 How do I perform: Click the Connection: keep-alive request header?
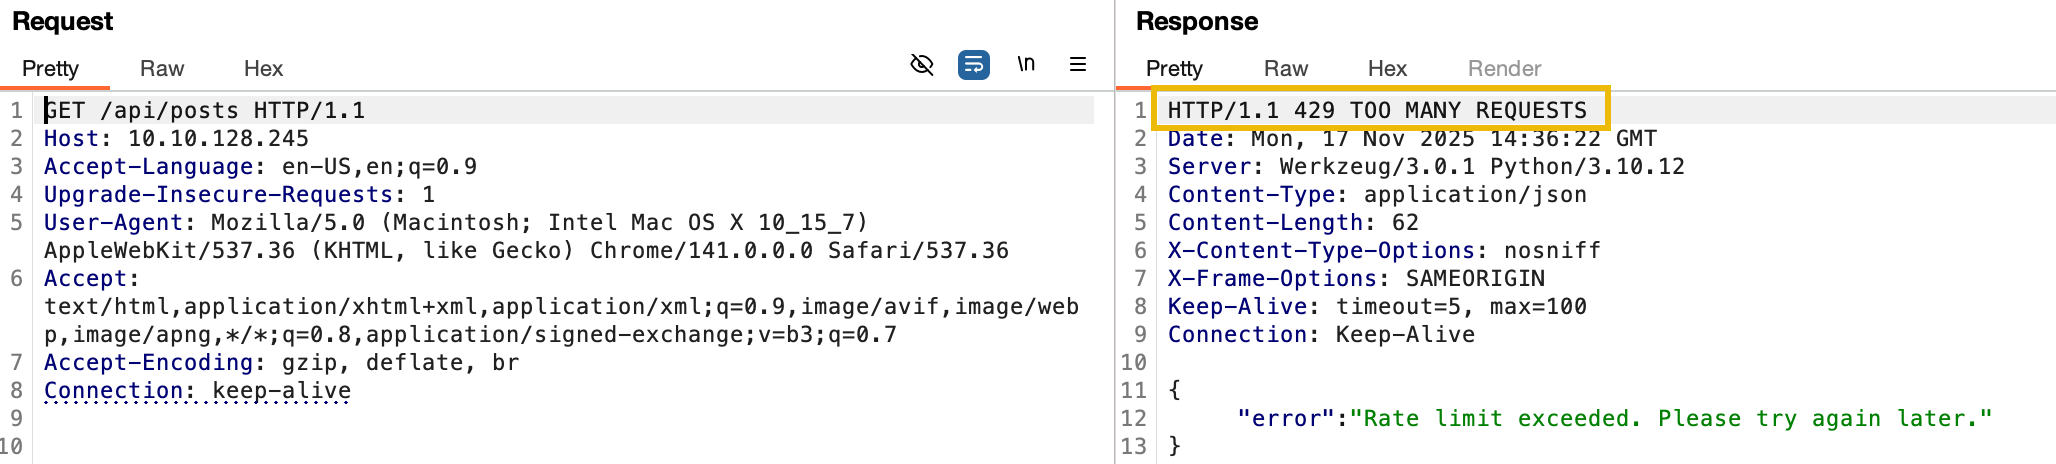[197, 390]
